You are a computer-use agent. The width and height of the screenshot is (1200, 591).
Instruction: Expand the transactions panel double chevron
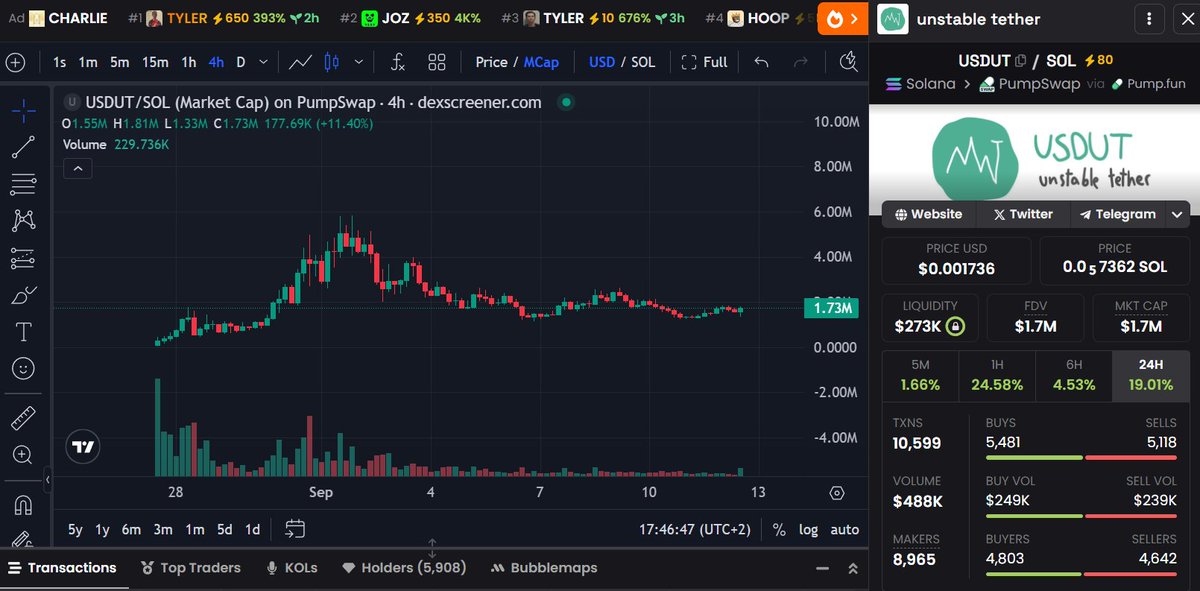pyautogui.click(x=853, y=568)
